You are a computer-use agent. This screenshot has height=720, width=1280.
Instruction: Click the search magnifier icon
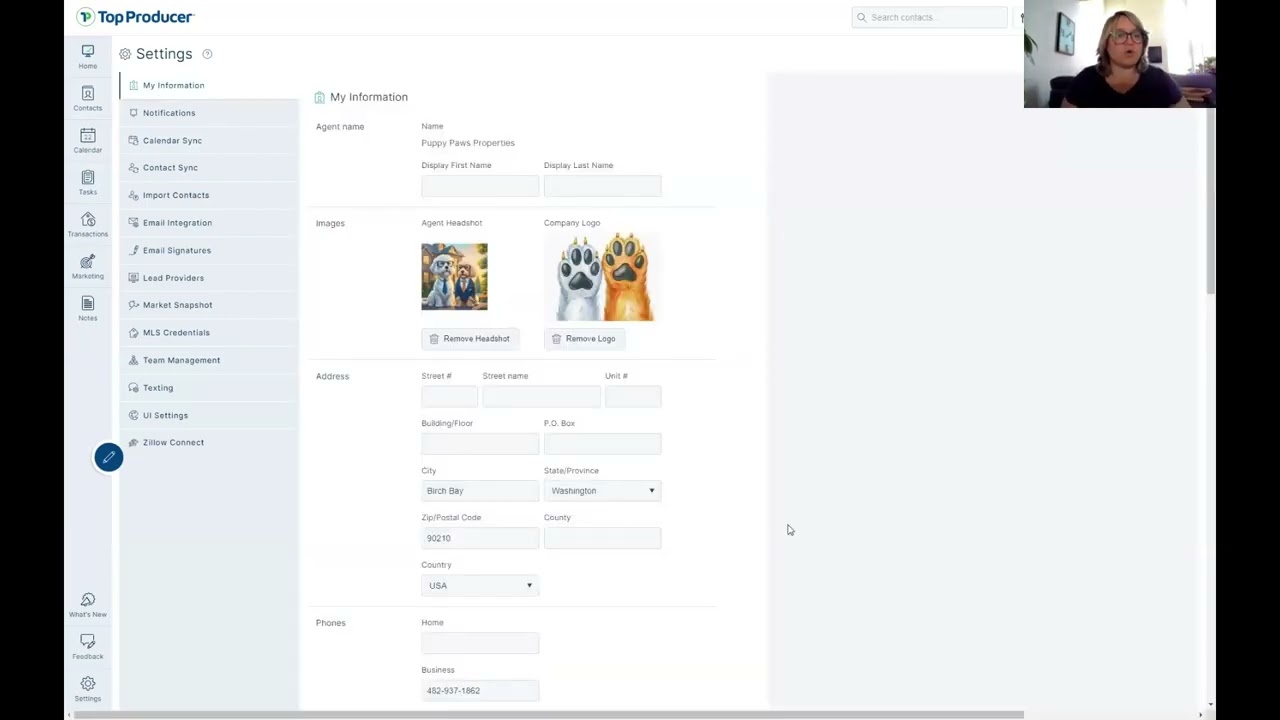861,17
